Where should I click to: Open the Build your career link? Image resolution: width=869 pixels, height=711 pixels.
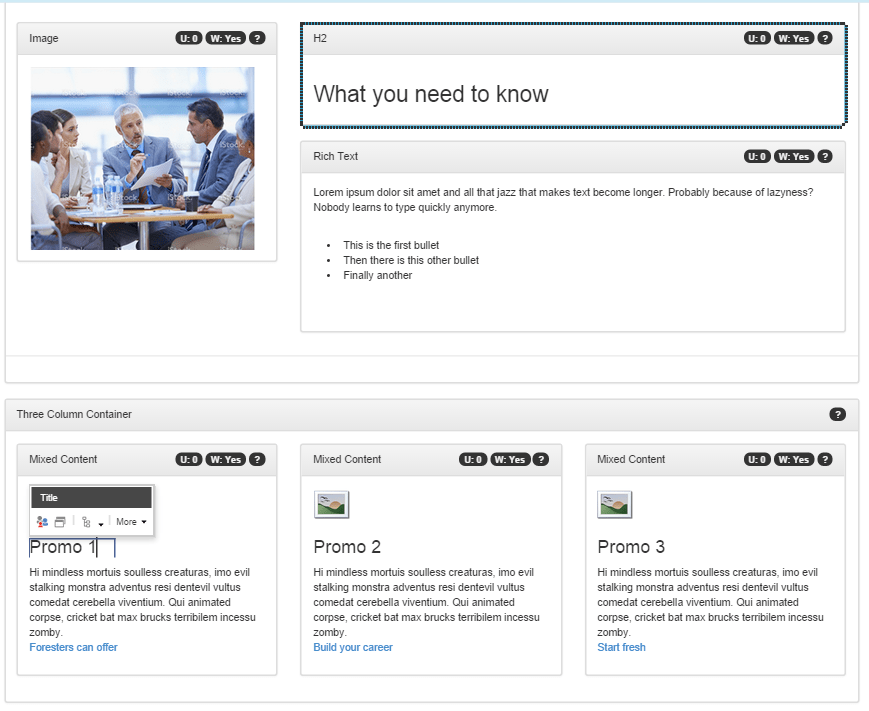point(353,647)
